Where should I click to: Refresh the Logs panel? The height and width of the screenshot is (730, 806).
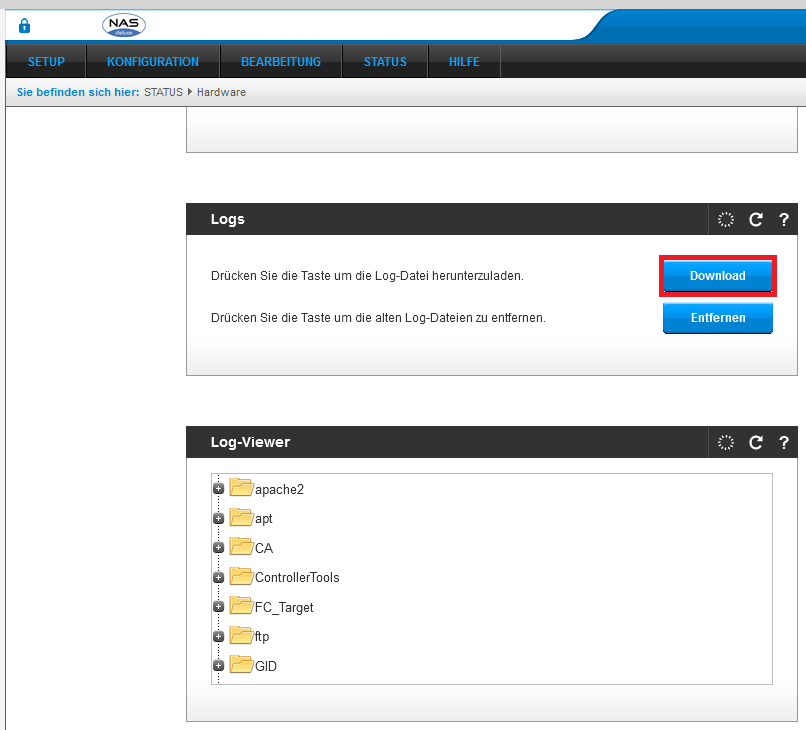[x=755, y=219]
